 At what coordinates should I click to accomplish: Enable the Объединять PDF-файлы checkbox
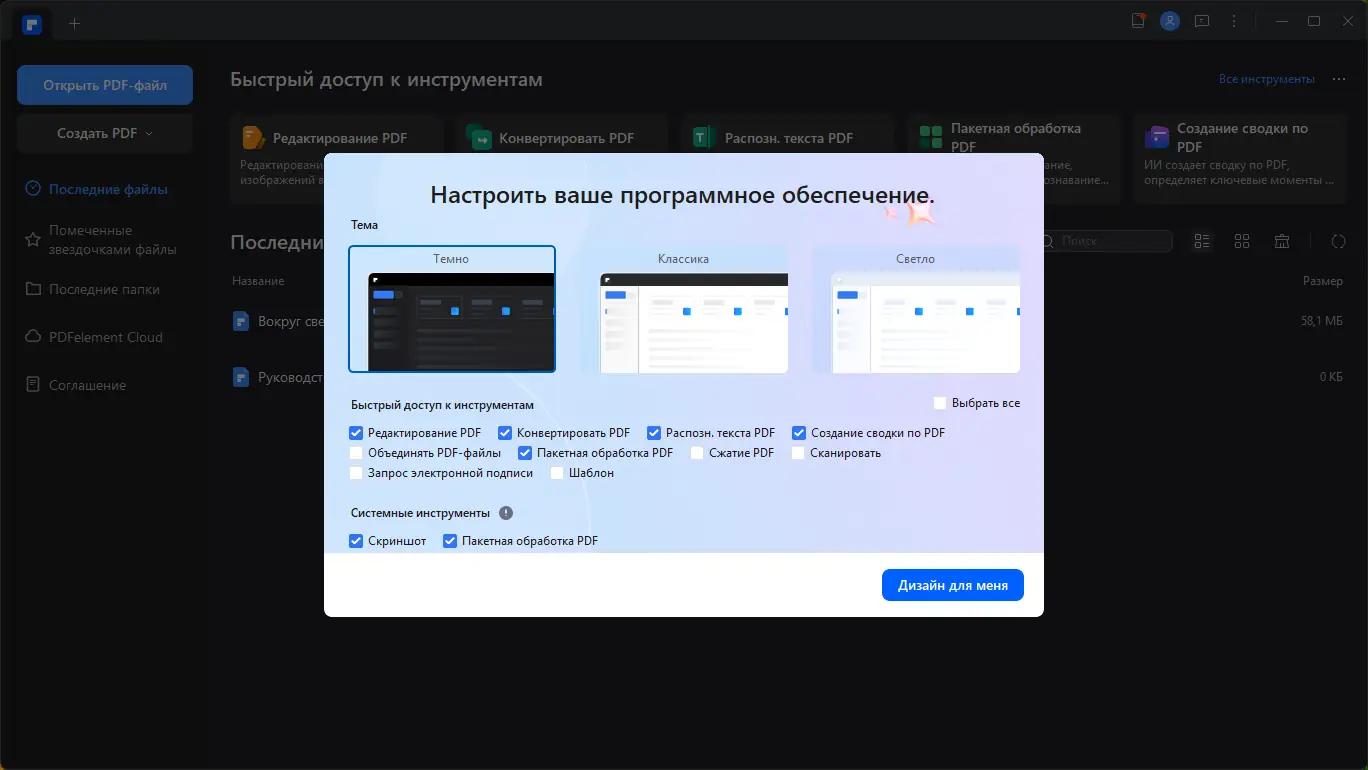[356, 452]
